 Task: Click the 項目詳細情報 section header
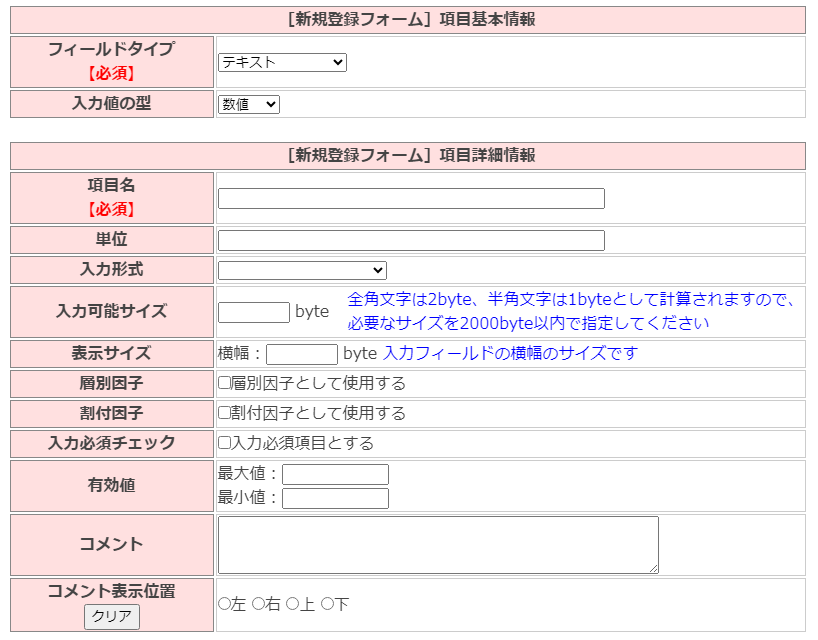tap(408, 156)
